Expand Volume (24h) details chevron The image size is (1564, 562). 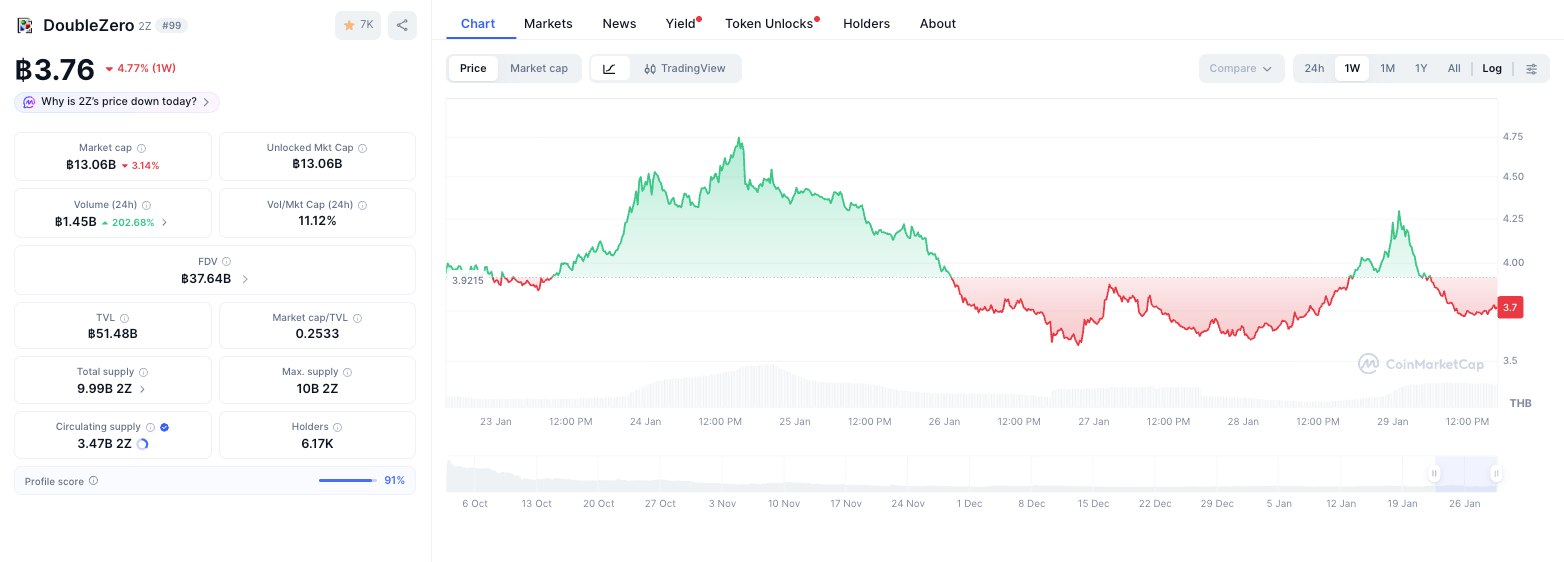tap(164, 222)
